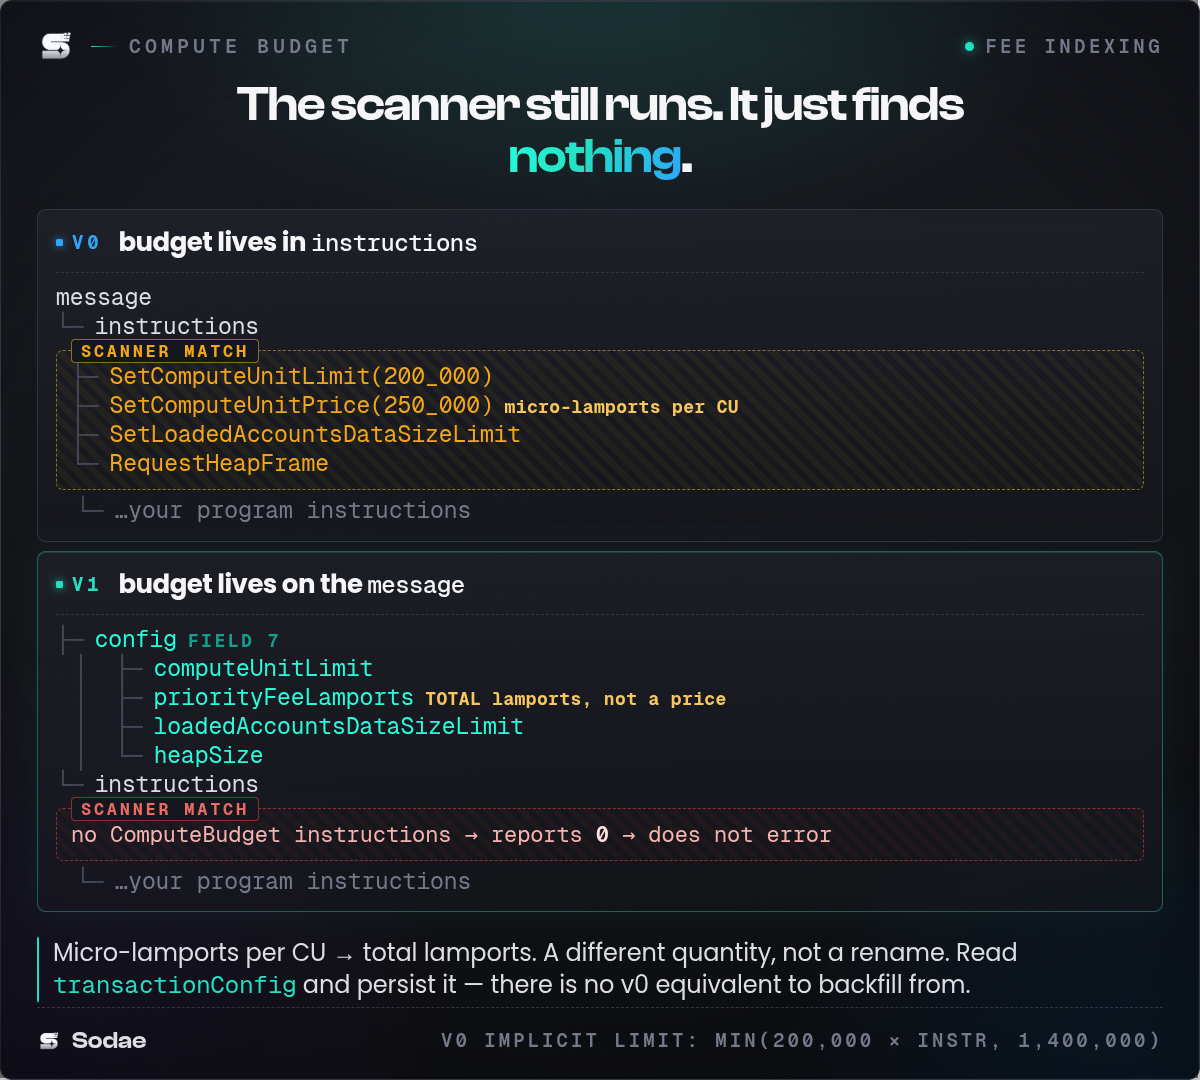Select SetLoadedAccountsDataSizeLimit entry
Screen dimensions: 1200x1080
(315, 434)
